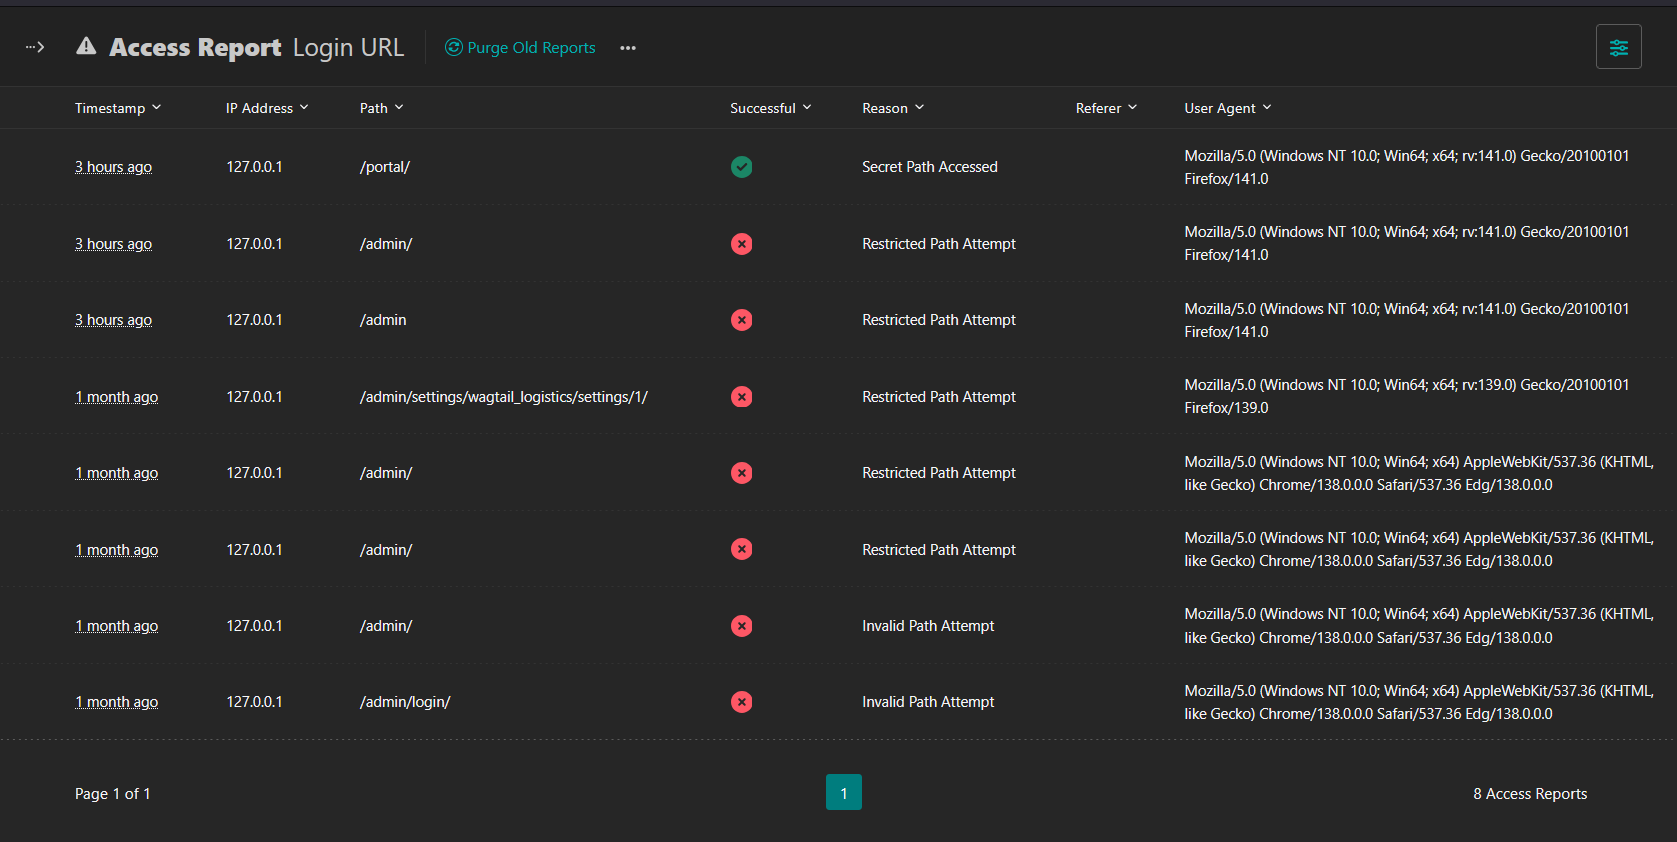Viewport: 1677px width, 842px height.
Task: Open the three-dots more actions menu
Action: click(x=628, y=48)
